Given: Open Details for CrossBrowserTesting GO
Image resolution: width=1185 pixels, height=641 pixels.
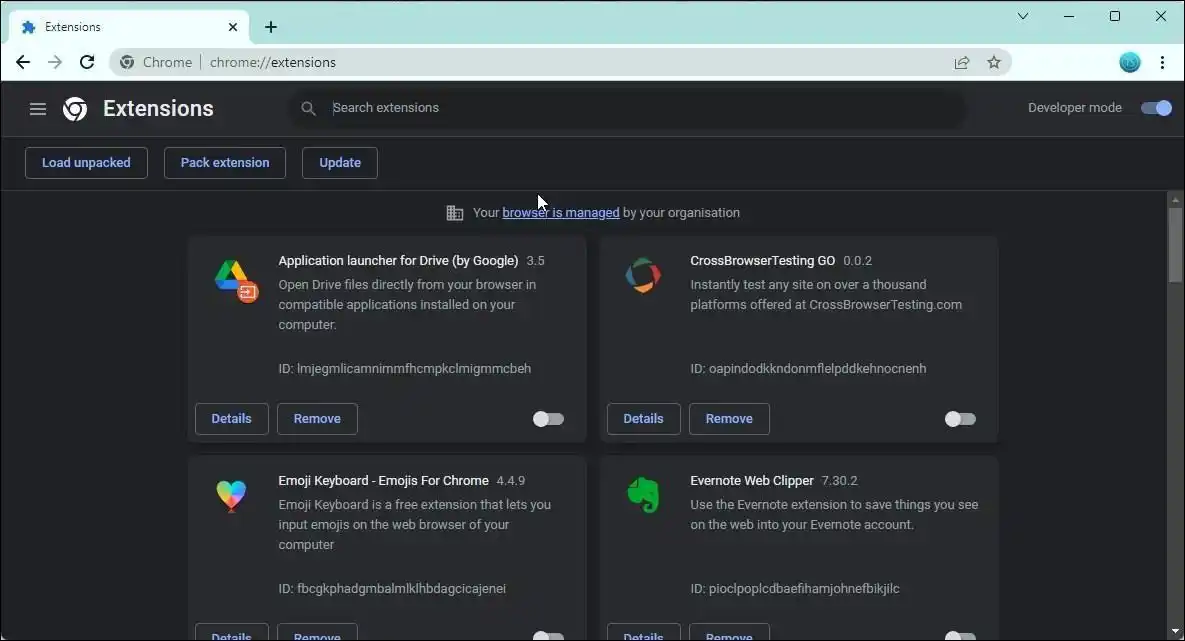Looking at the screenshot, I should pyautogui.click(x=643, y=419).
